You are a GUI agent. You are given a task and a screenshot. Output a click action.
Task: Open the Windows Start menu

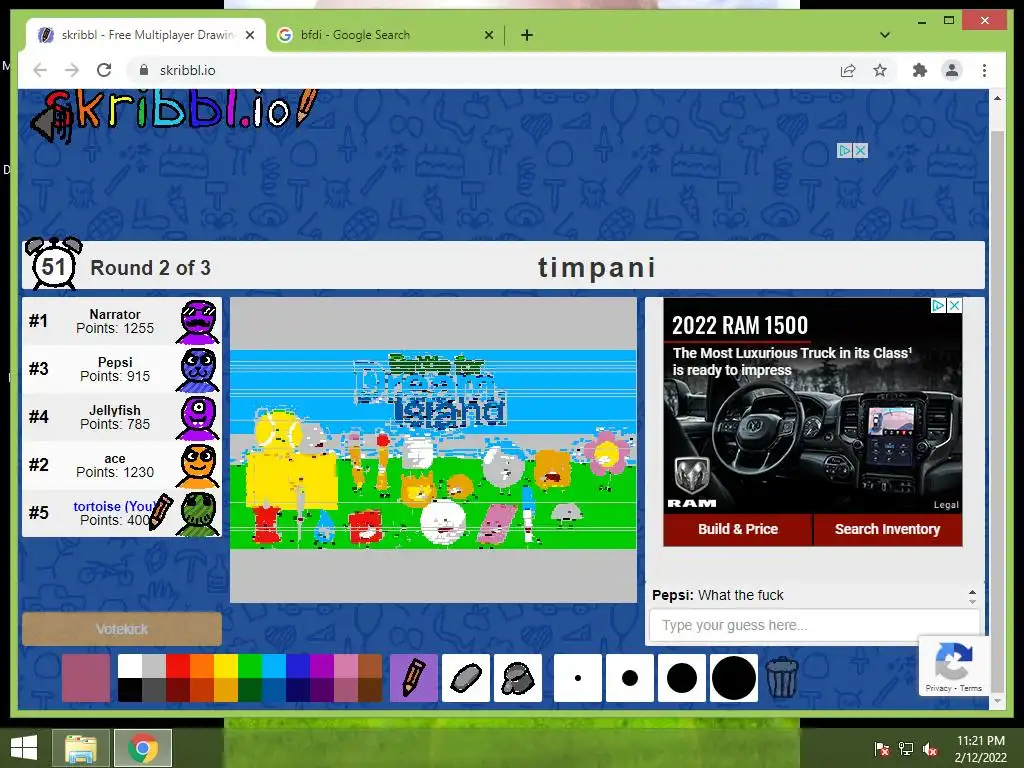24,748
